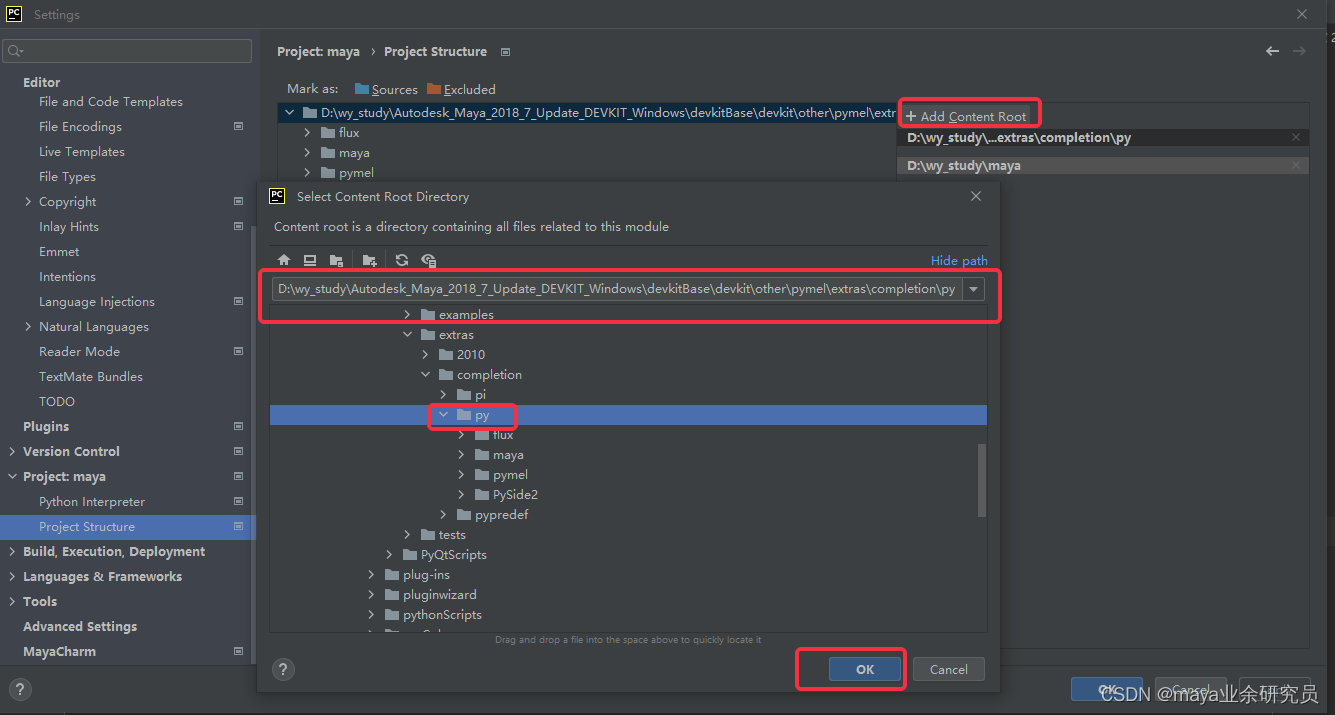The image size is (1335, 715).
Task: Expand the examples folder
Action: pos(407,314)
